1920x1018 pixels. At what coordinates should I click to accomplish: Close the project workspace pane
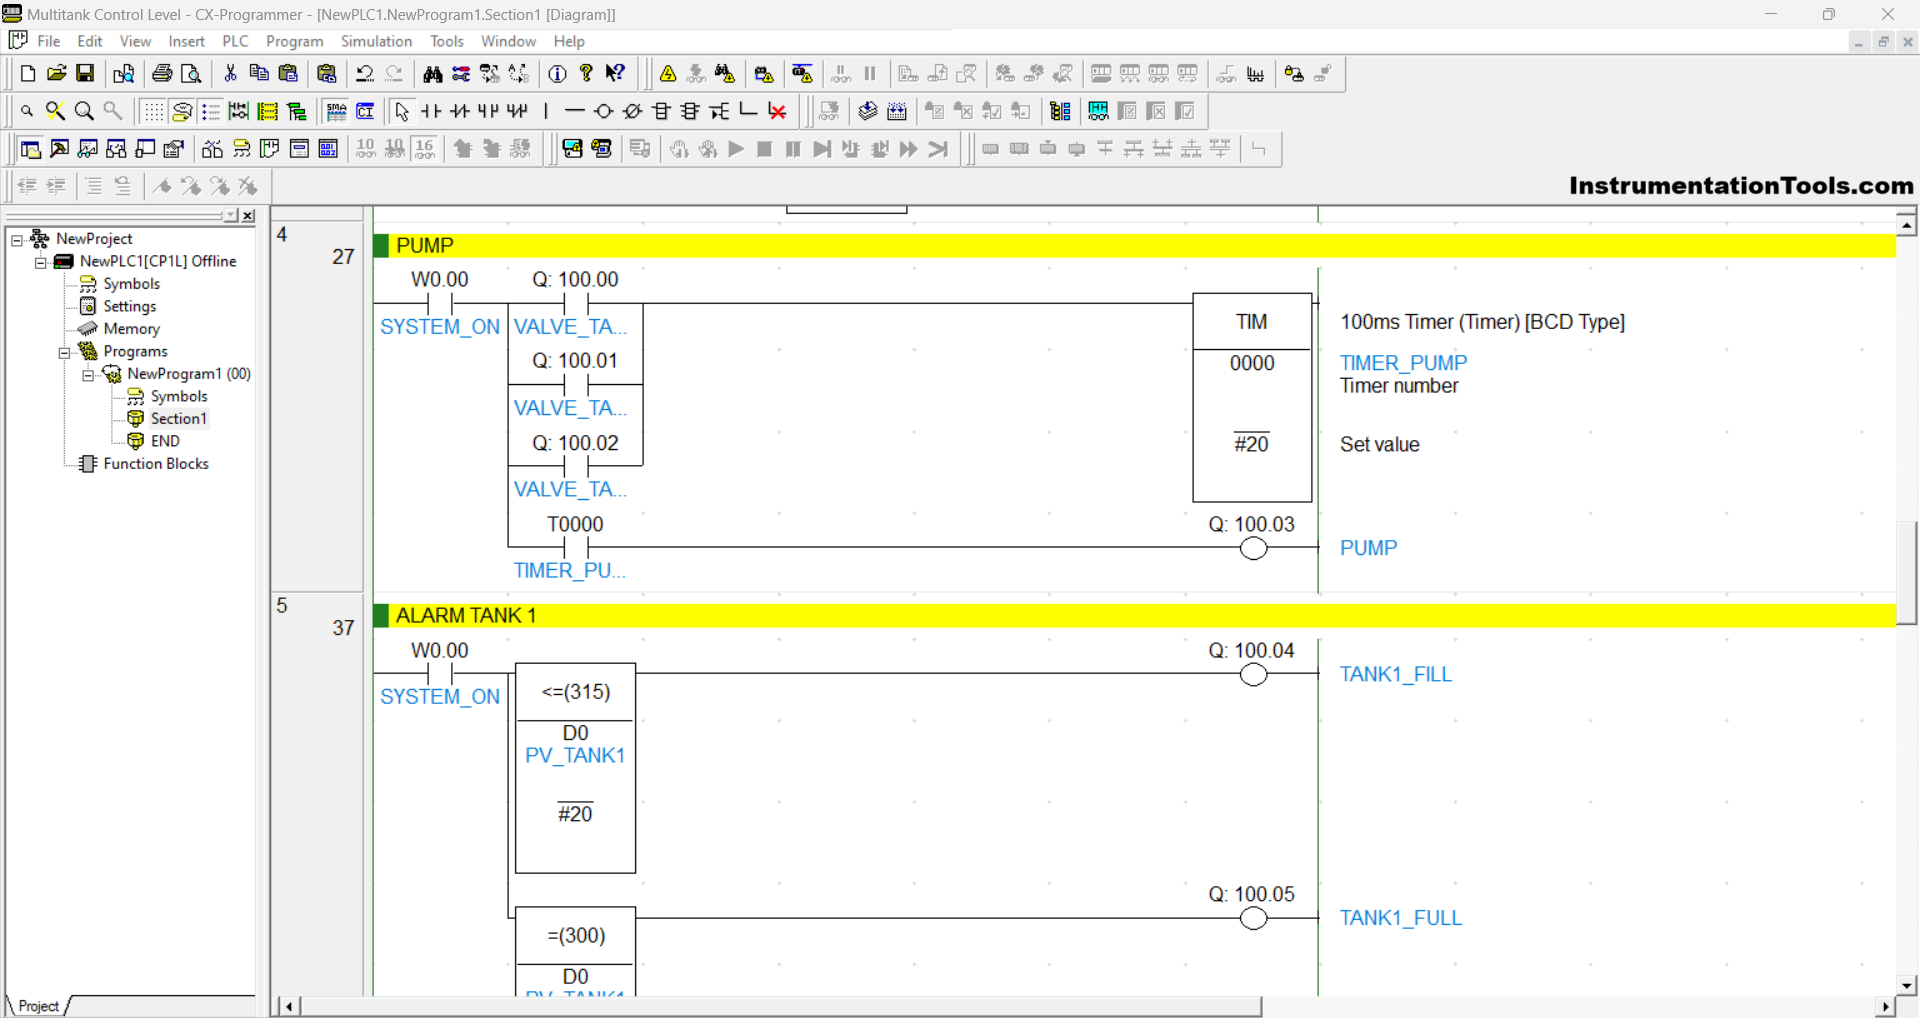248,215
